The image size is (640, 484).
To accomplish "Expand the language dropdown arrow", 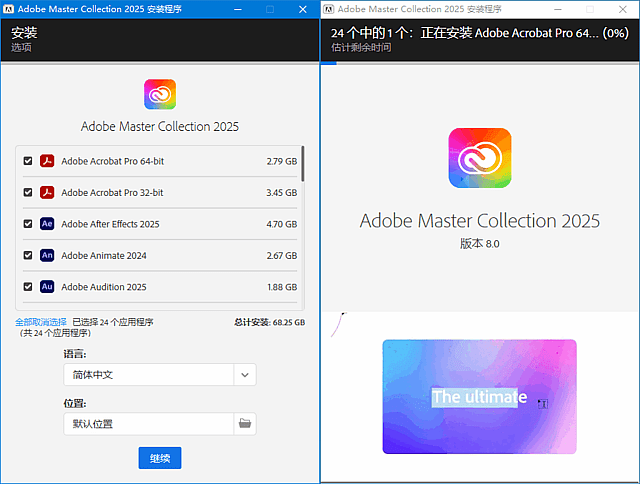I will click(245, 375).
